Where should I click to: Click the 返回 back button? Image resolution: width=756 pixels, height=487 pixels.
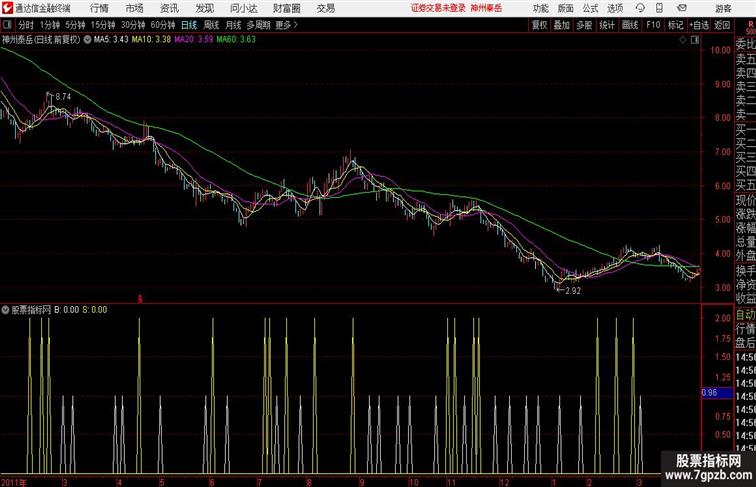coord(722,25)
